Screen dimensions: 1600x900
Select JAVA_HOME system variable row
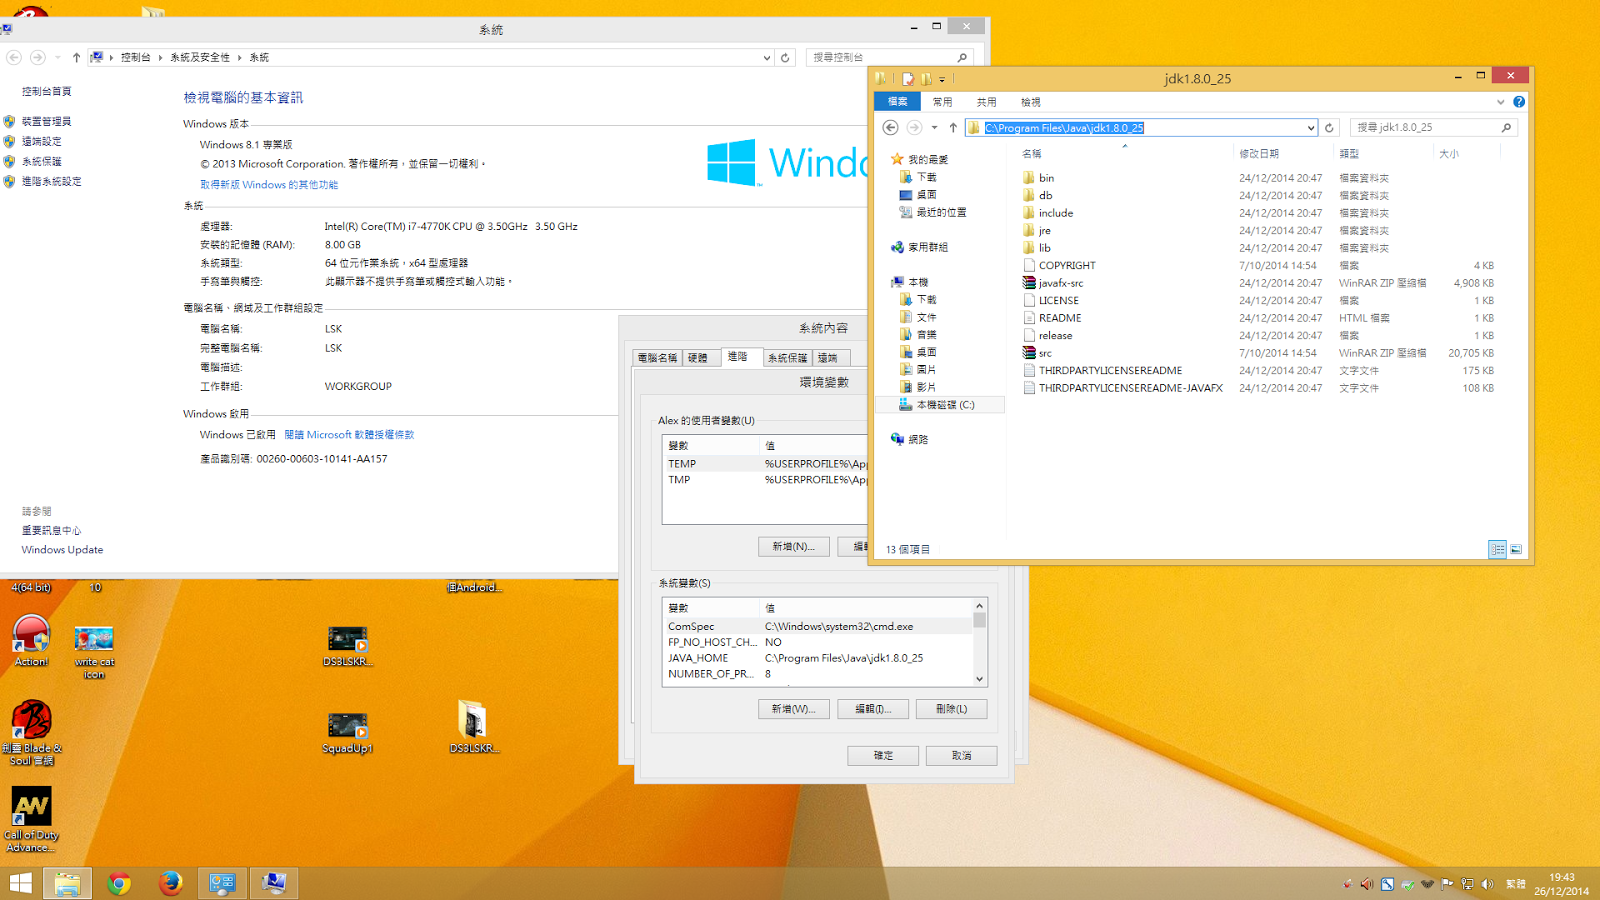click(x=817, y=658)
